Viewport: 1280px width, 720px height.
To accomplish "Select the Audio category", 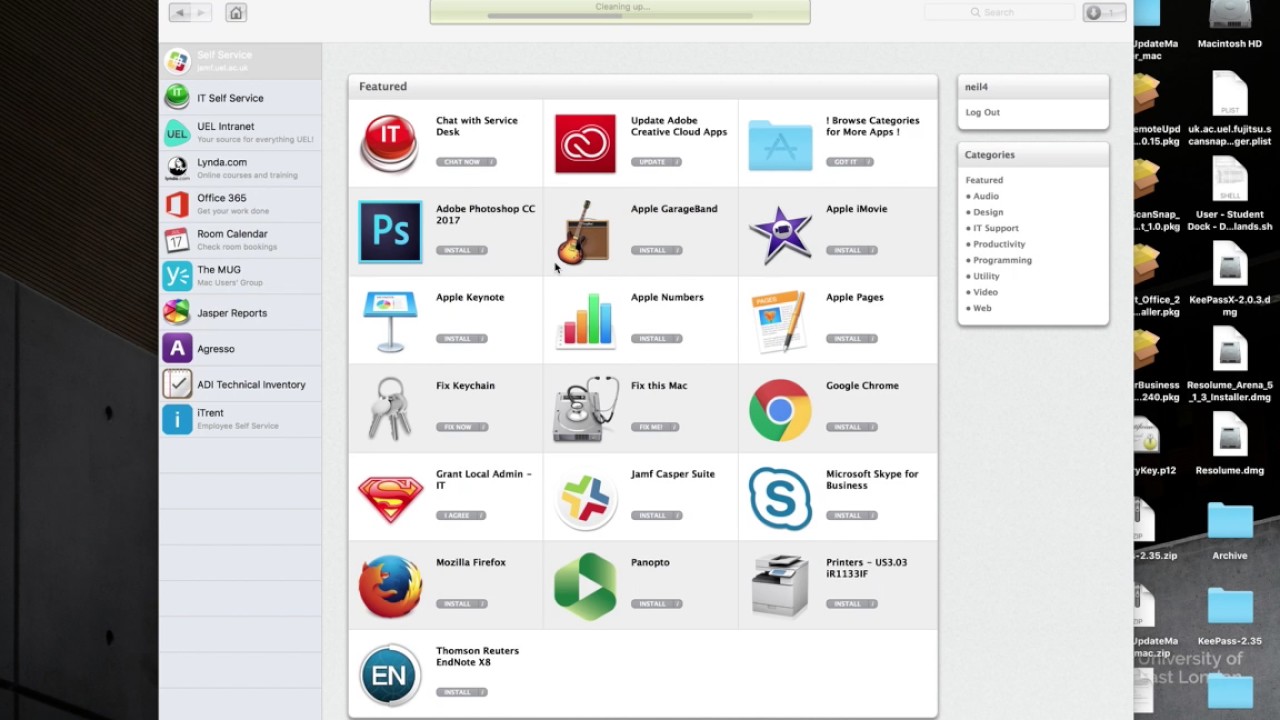I will pyautogui.click(x=986, y=196).
